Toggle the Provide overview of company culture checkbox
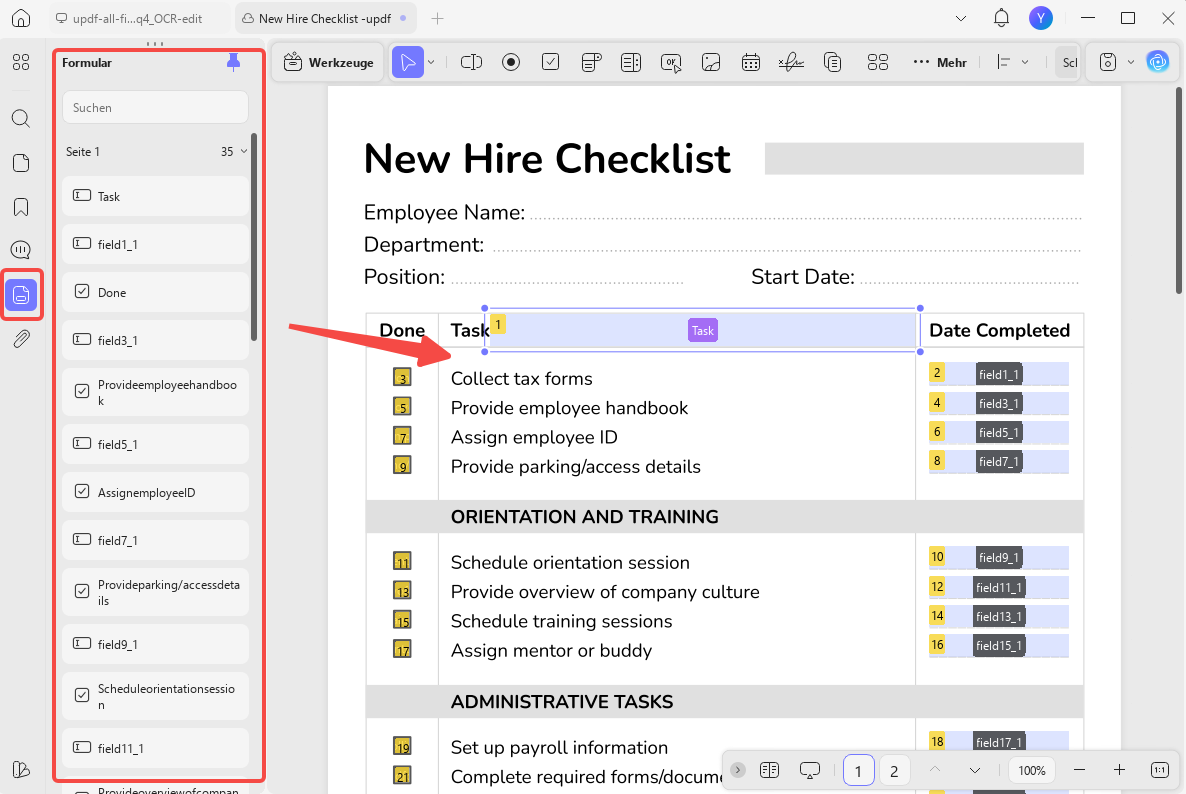 402,591
